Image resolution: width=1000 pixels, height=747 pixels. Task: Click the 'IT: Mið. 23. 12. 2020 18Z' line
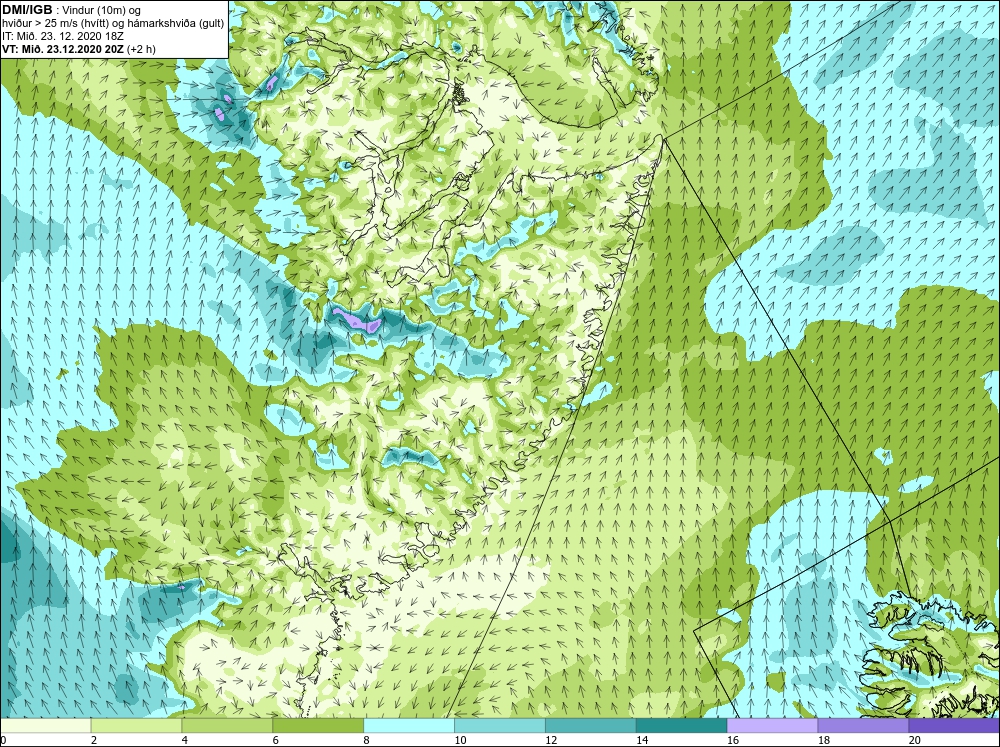click(63, 36)
